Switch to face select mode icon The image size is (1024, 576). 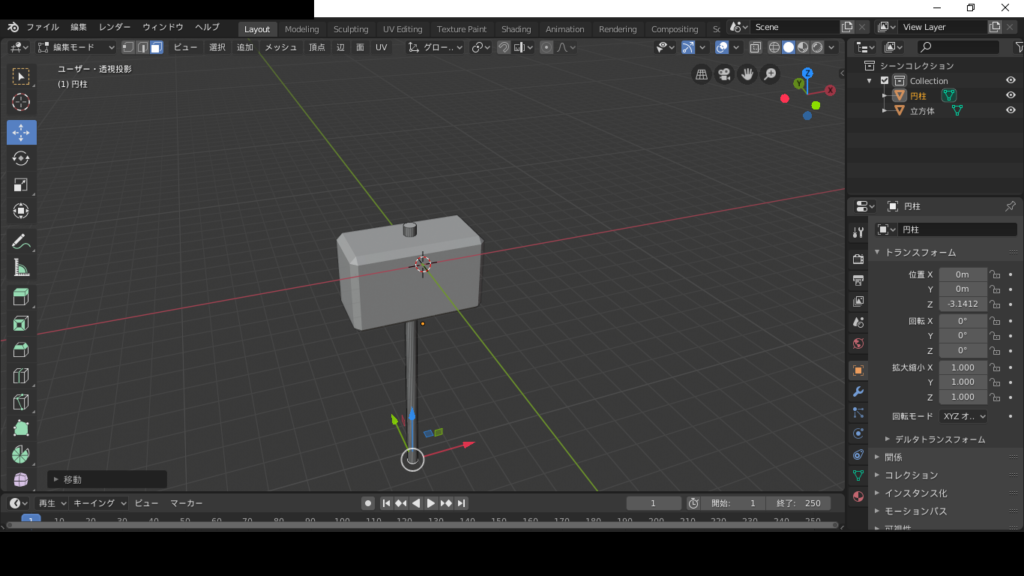(x=156, y=47)
